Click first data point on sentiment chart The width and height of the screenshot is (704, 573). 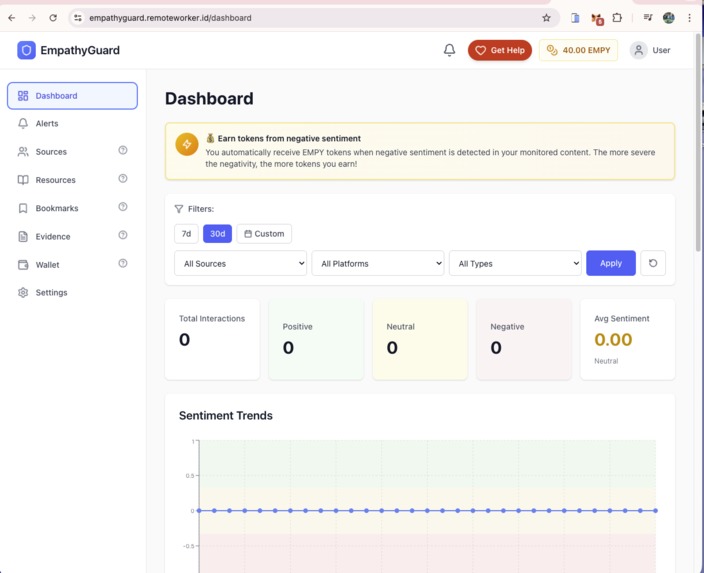199,511
